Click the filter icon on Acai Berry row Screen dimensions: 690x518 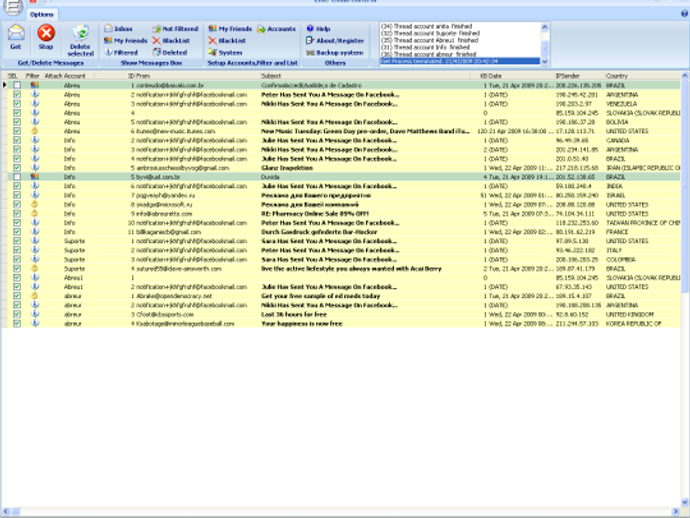(34, 268)
